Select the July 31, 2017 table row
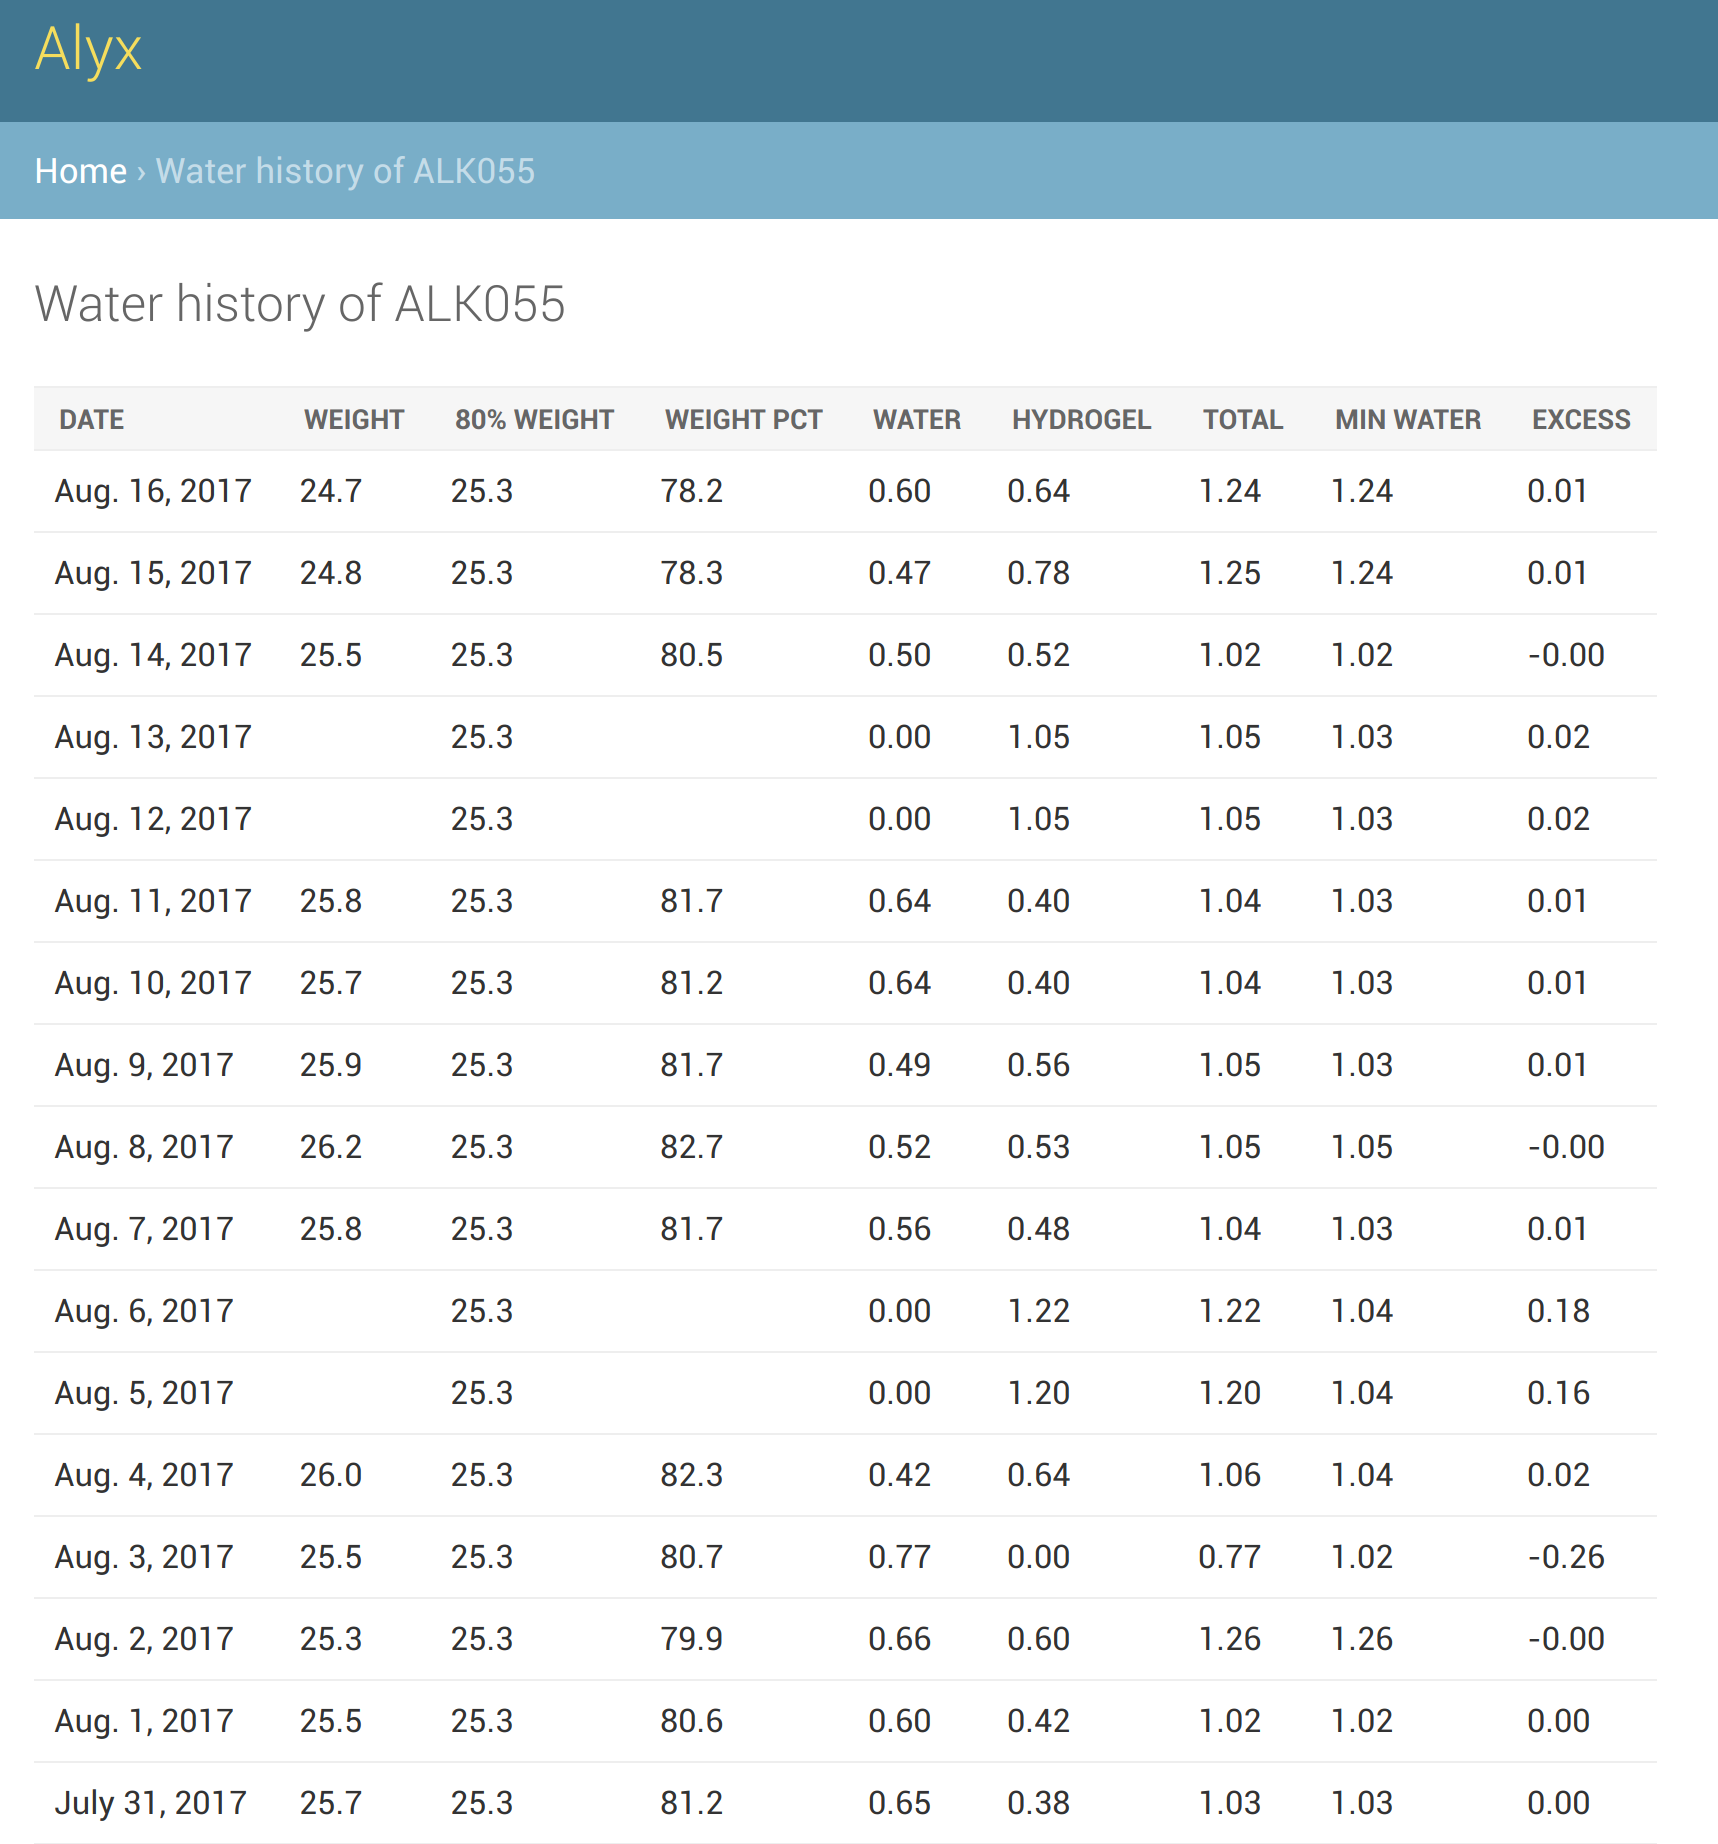 (150, 1802)
